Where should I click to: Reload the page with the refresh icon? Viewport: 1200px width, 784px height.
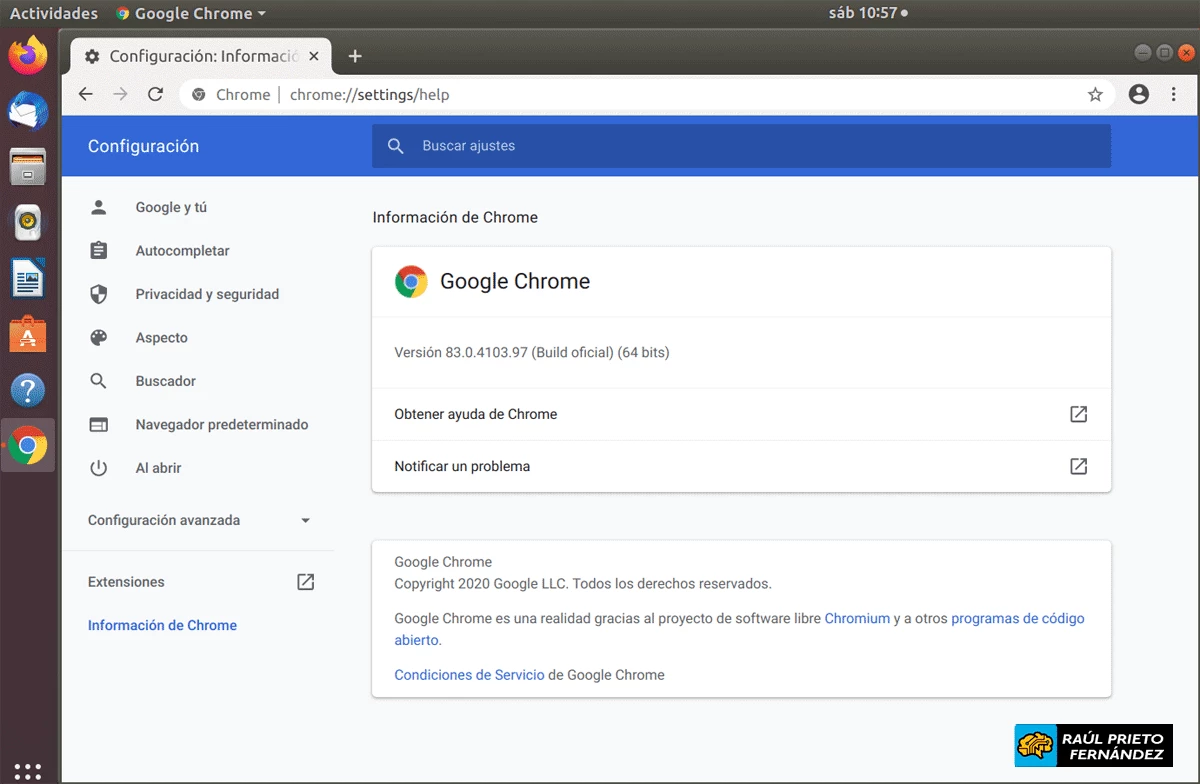tap(155, 94)
